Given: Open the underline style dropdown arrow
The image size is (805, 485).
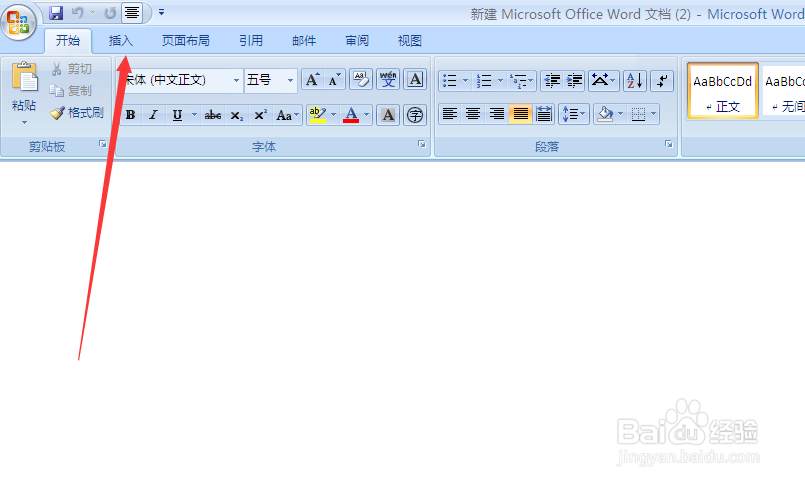Looking at the screenshot, I should pyautogui.click(x=195, y=115).
